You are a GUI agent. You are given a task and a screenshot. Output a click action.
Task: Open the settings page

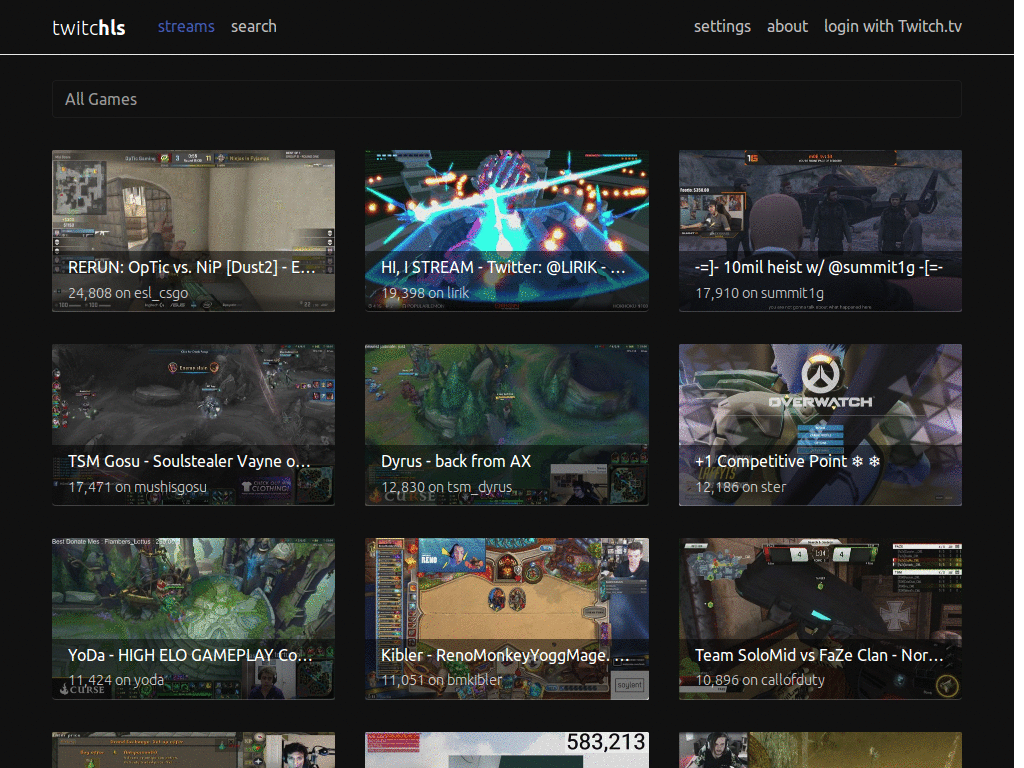click(722, 27)
